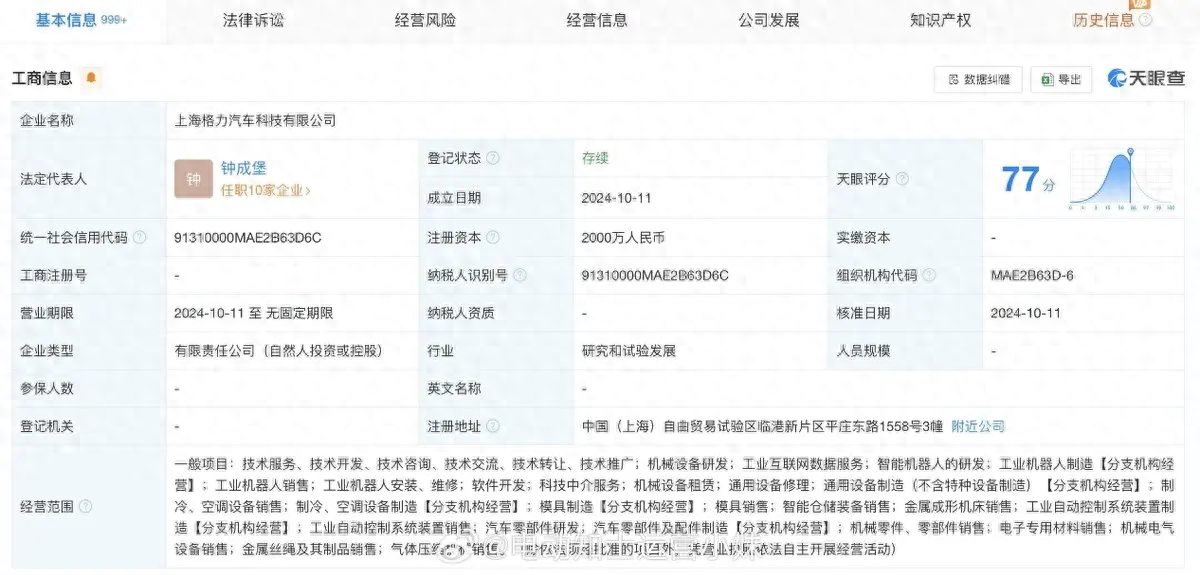The height and width of the screenshot is (575, 1200).
Task: Open the 附近公司 link
Action: [977, 427]
